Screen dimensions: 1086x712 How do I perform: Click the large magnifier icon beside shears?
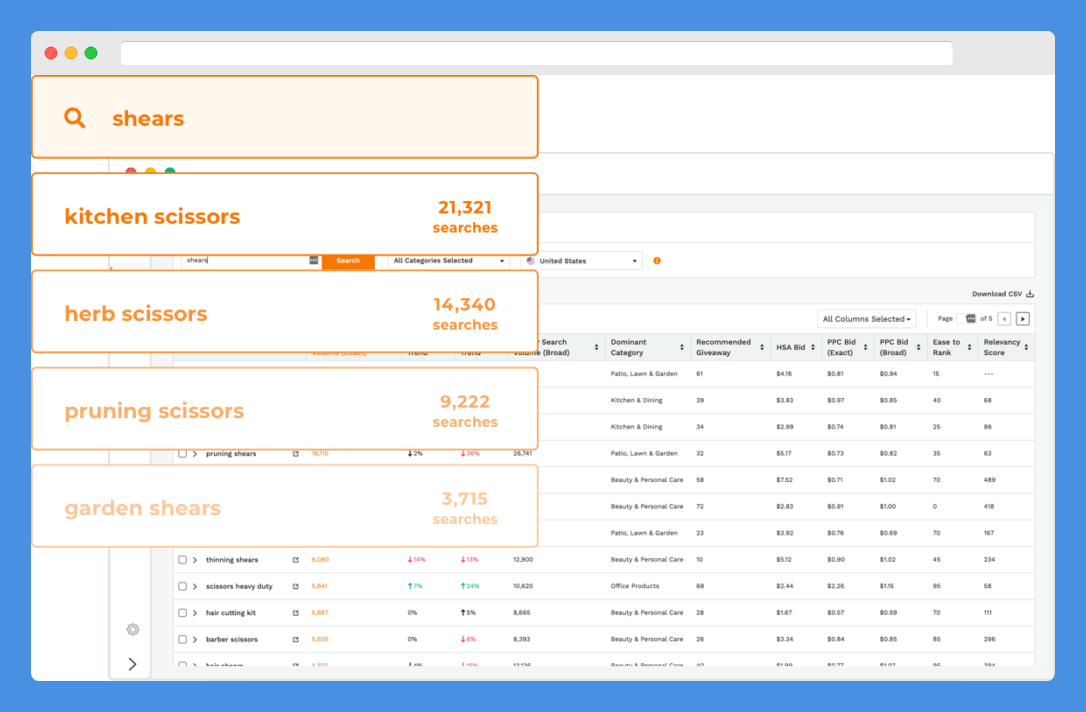tap(75, 118)
